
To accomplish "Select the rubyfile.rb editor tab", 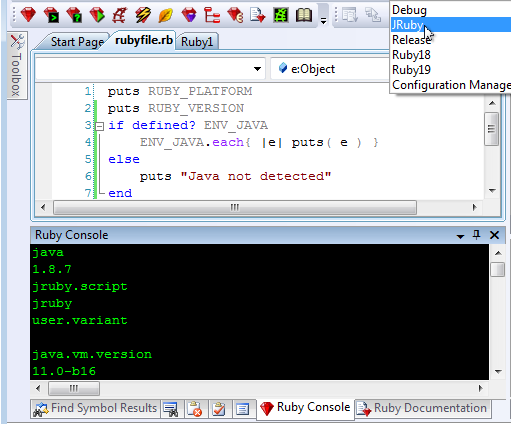I will tap(144, 40).
